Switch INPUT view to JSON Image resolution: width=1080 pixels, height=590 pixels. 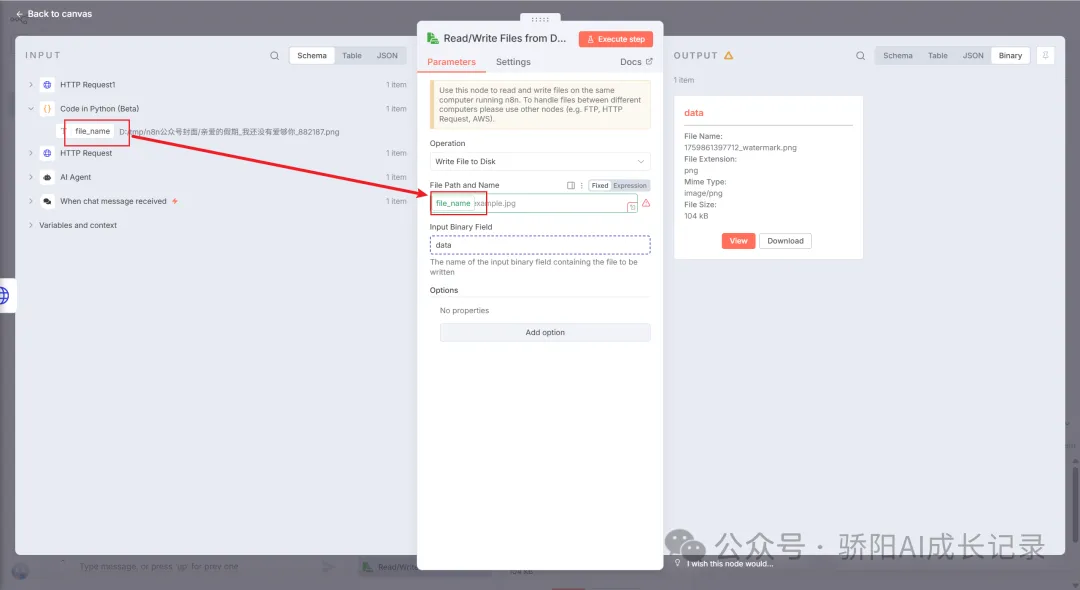pos(387,56)
